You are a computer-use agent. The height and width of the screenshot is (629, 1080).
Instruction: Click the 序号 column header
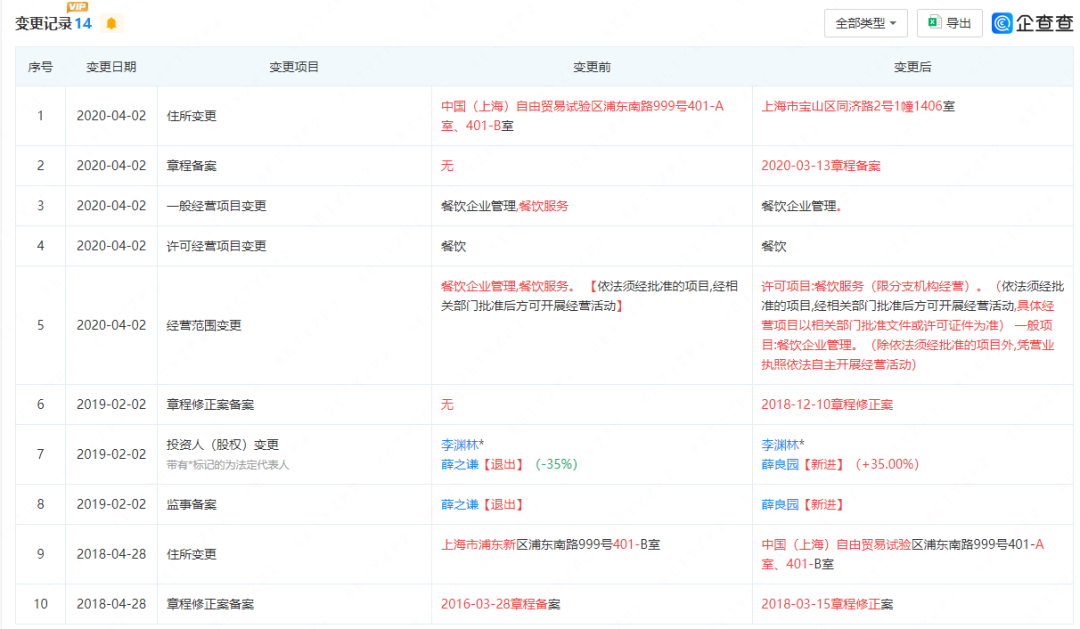(40, 67)
